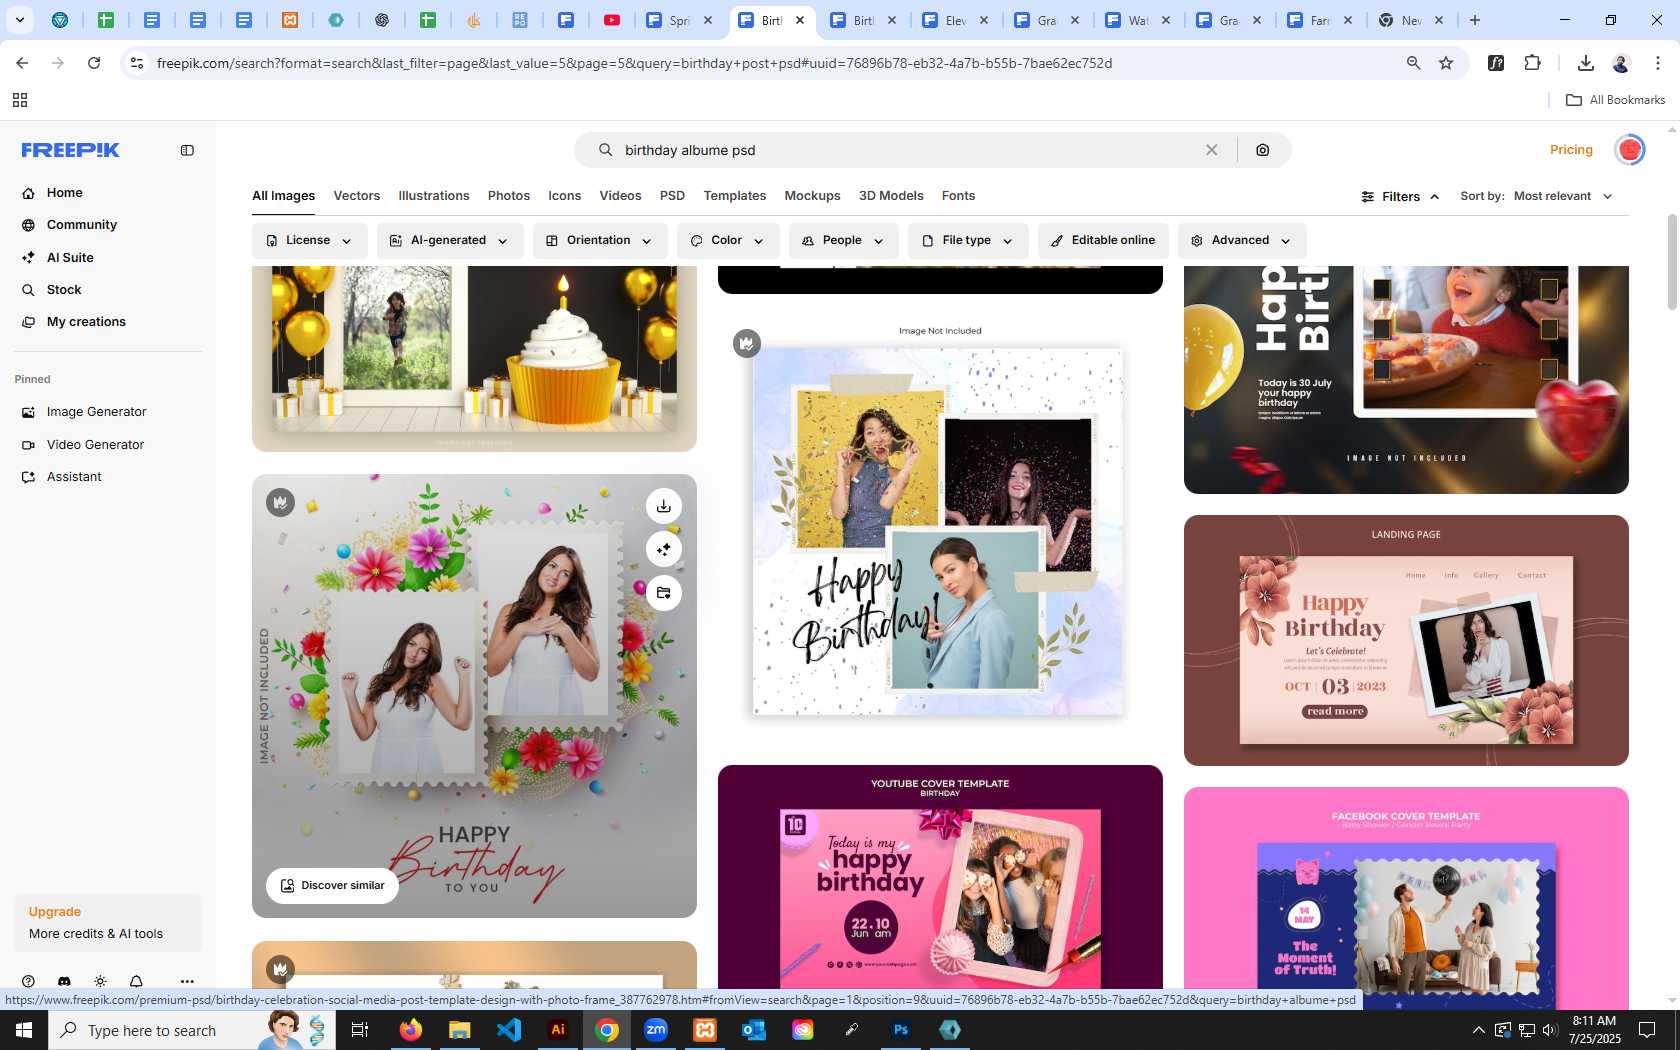
Task: Open the cupcake and balloons thumbnail
Action: pos(474,358)
